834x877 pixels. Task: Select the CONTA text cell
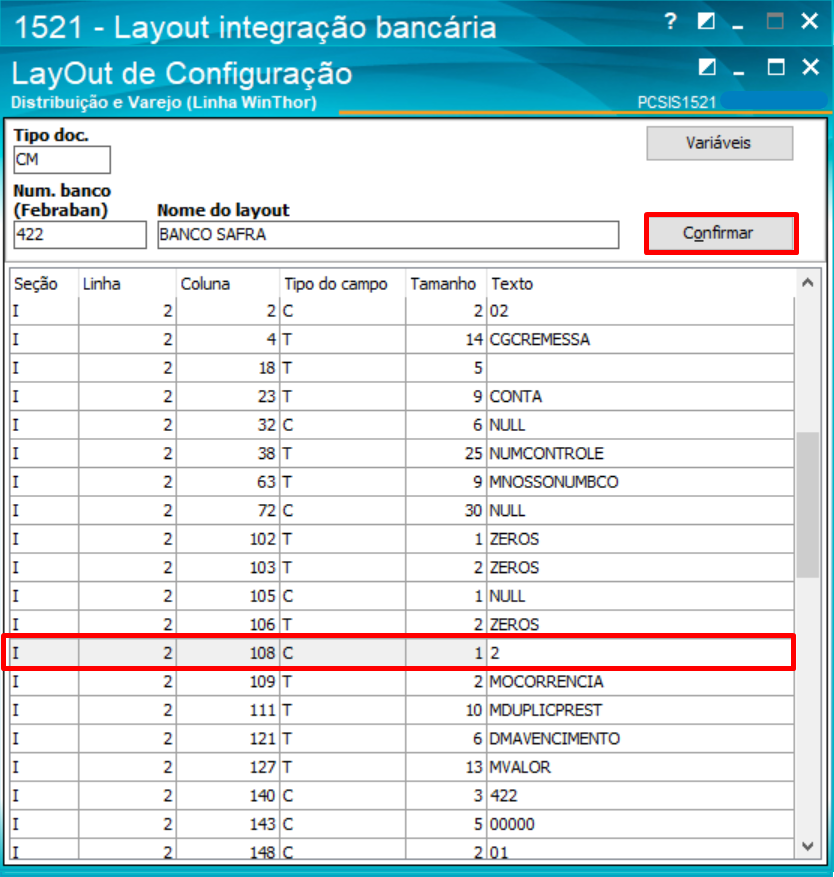coord(640,397)
